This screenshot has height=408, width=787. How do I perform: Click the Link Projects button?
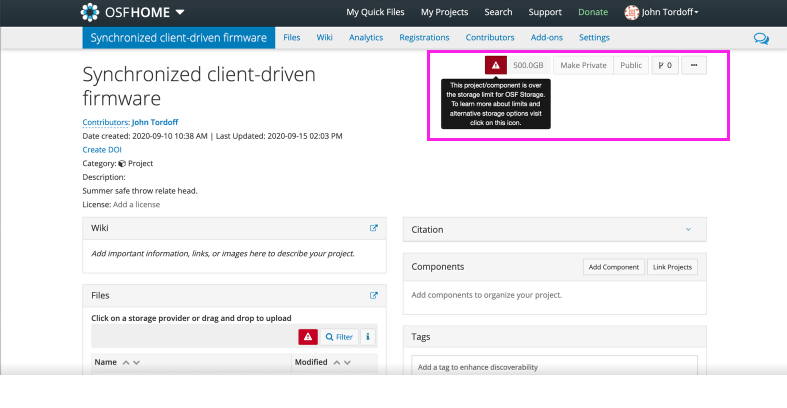click(672, 267)
